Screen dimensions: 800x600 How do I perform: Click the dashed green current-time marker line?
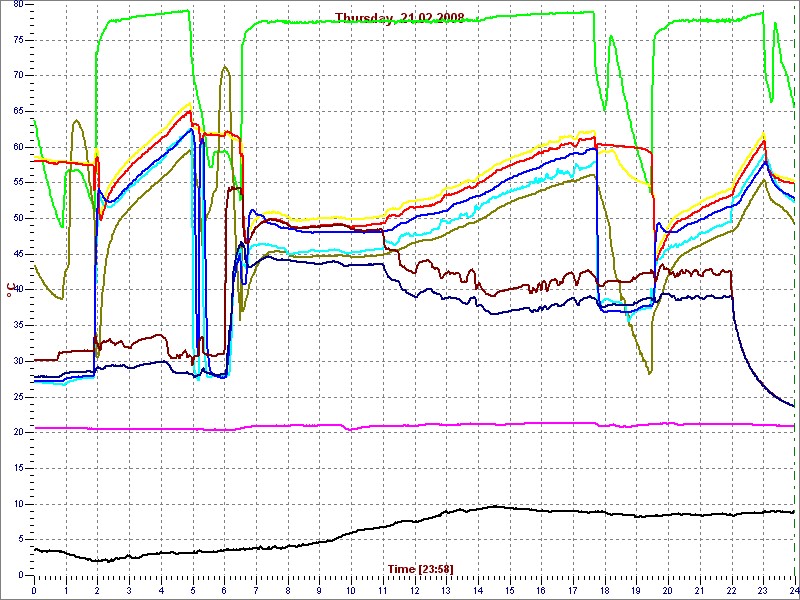(795, 300)
